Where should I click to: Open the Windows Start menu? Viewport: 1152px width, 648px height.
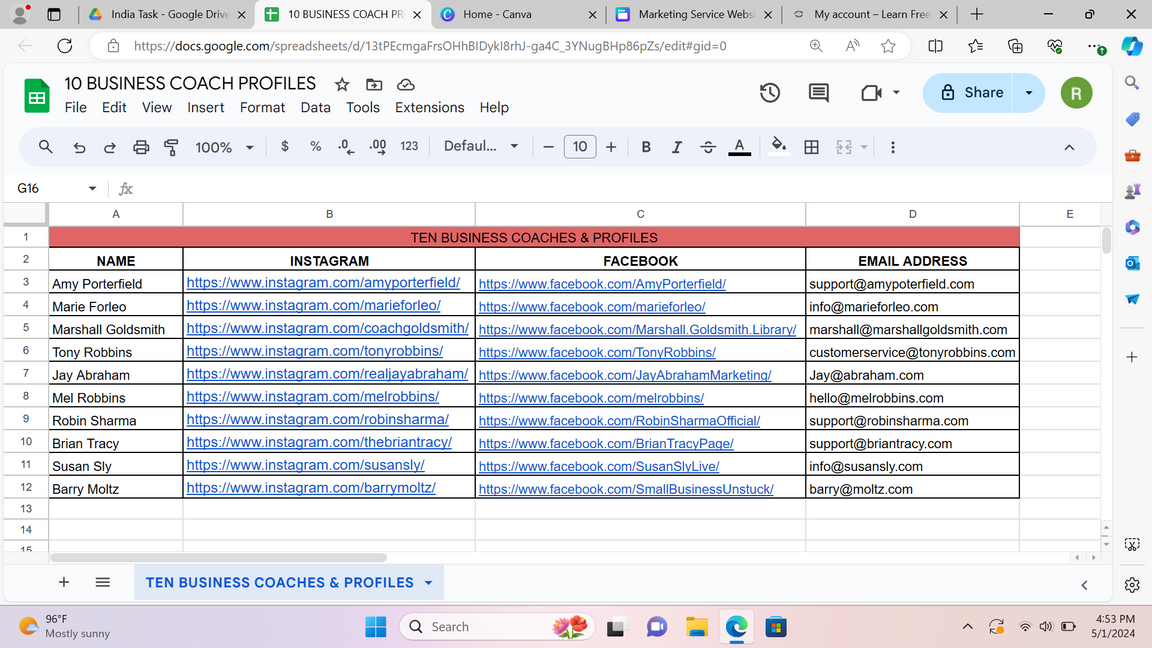pyautogui.click(x=375, y=627)
